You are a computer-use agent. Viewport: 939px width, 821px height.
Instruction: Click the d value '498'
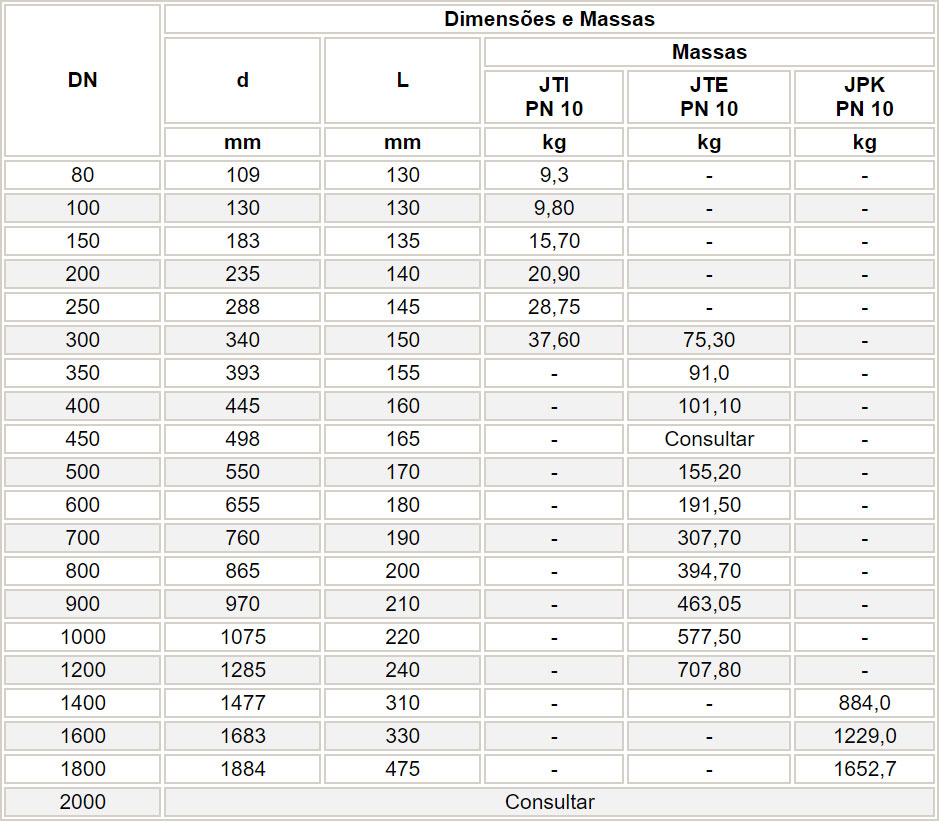[243, 438]
